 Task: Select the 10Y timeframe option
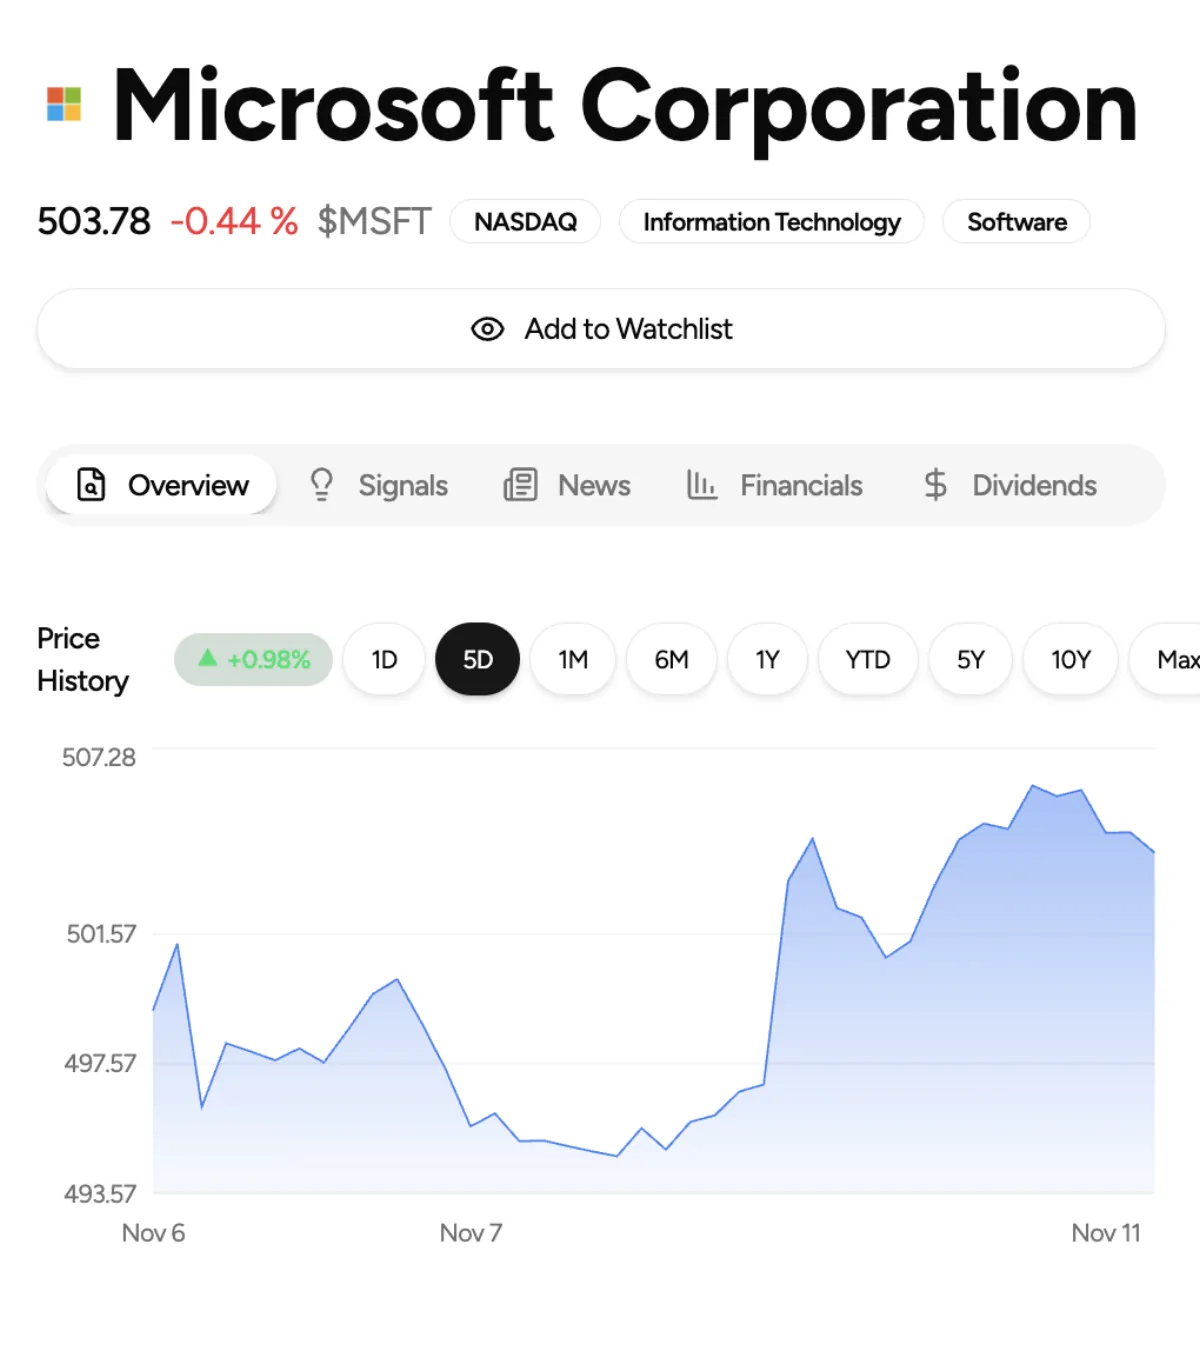tap(1070, 659)
